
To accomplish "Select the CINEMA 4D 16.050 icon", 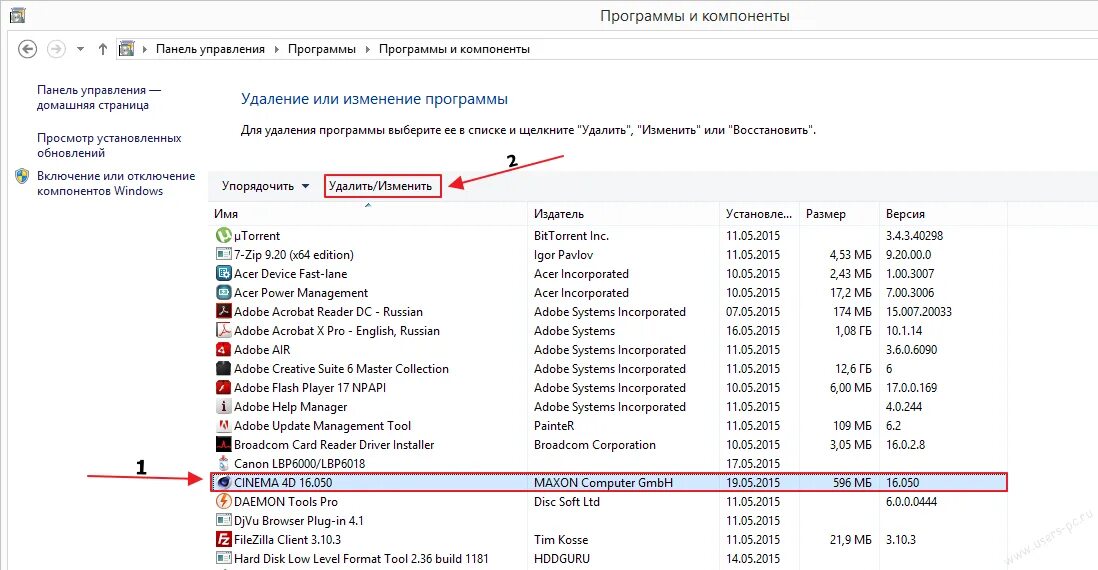I will 223,482.
